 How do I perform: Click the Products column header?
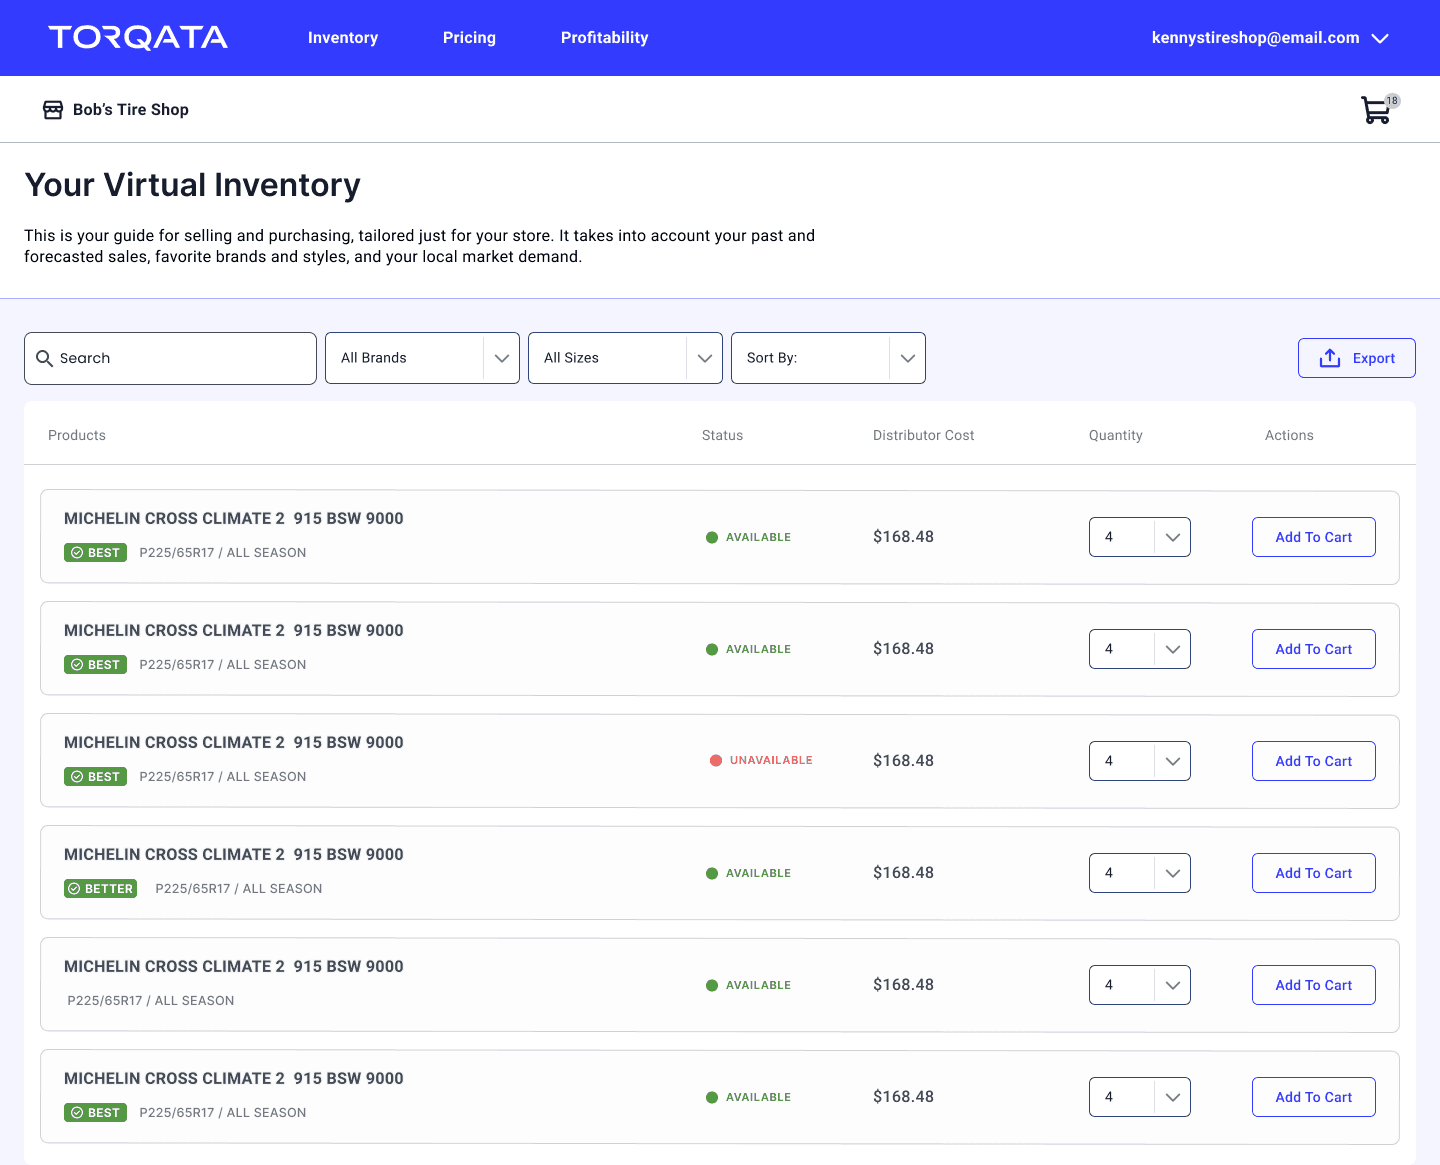click(77, 435)
